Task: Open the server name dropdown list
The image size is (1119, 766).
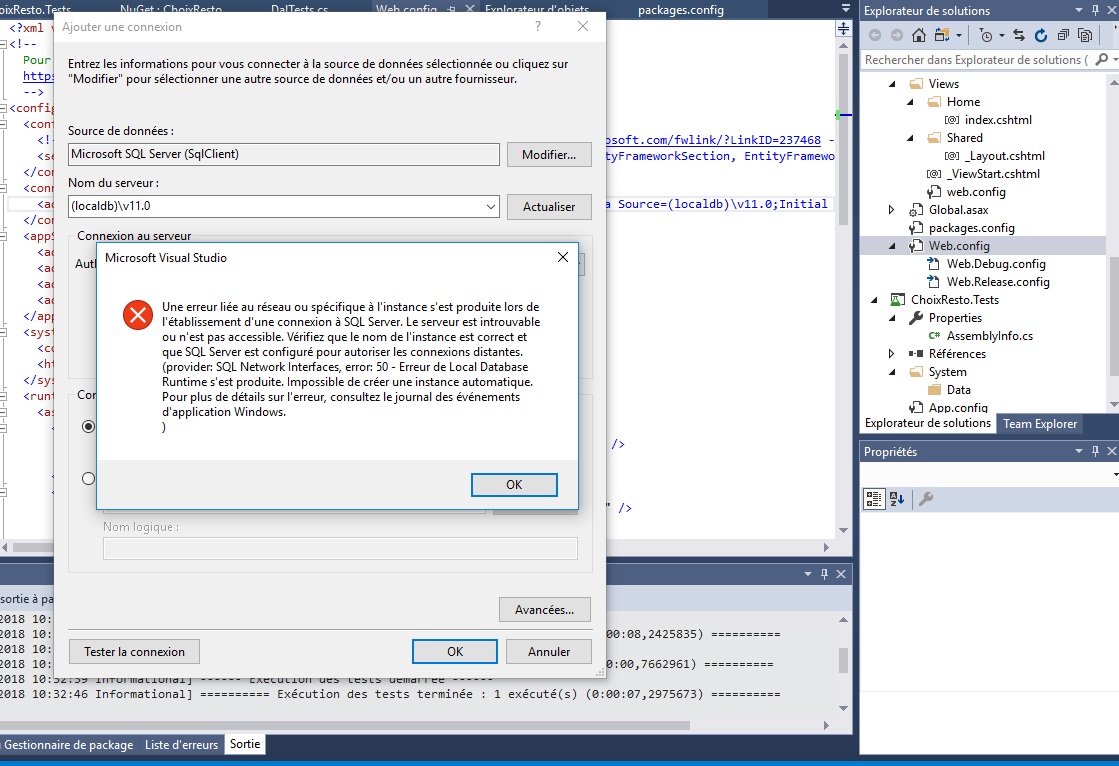Action: (x=490, y=207)
